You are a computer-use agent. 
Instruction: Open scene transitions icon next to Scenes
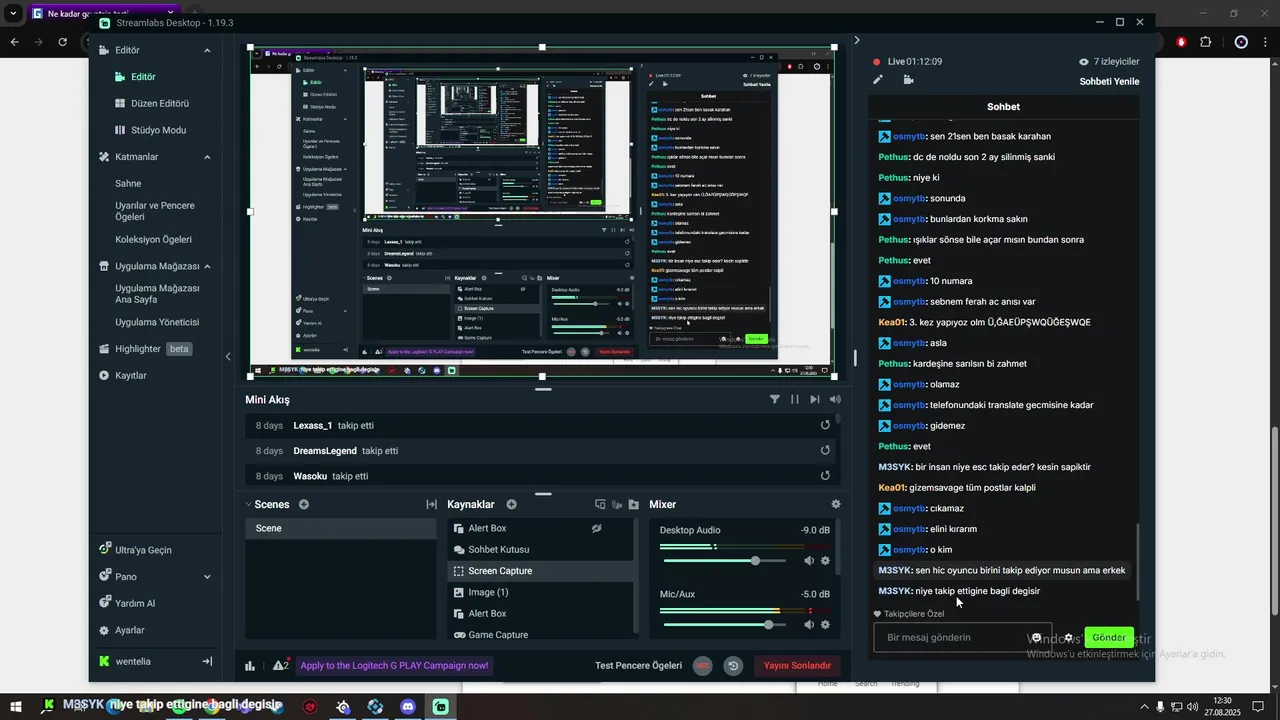431,505
